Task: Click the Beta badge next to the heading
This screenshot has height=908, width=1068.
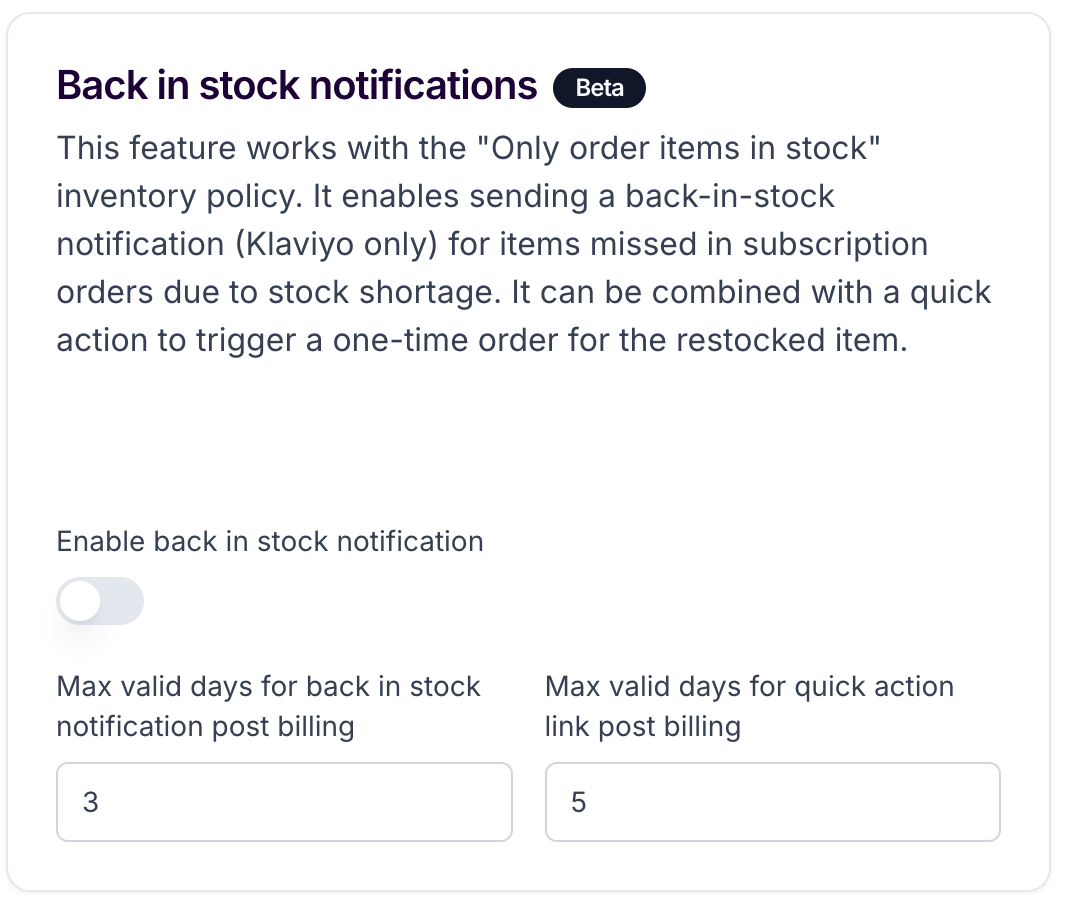Action: pos(599,88)
